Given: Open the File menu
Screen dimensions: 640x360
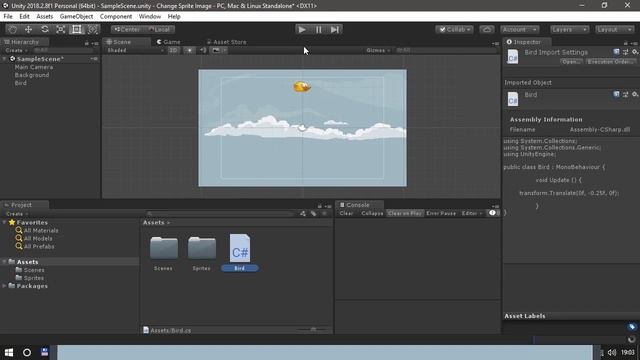Looking at the screenshot, I should (x=8, y=16).
